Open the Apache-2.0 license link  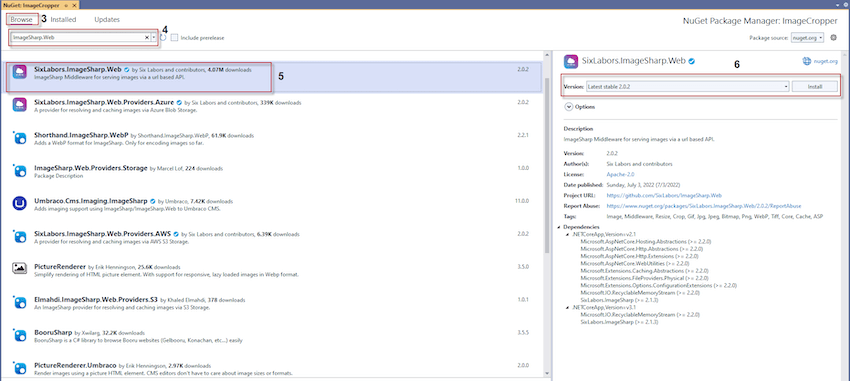pos(621,175)
